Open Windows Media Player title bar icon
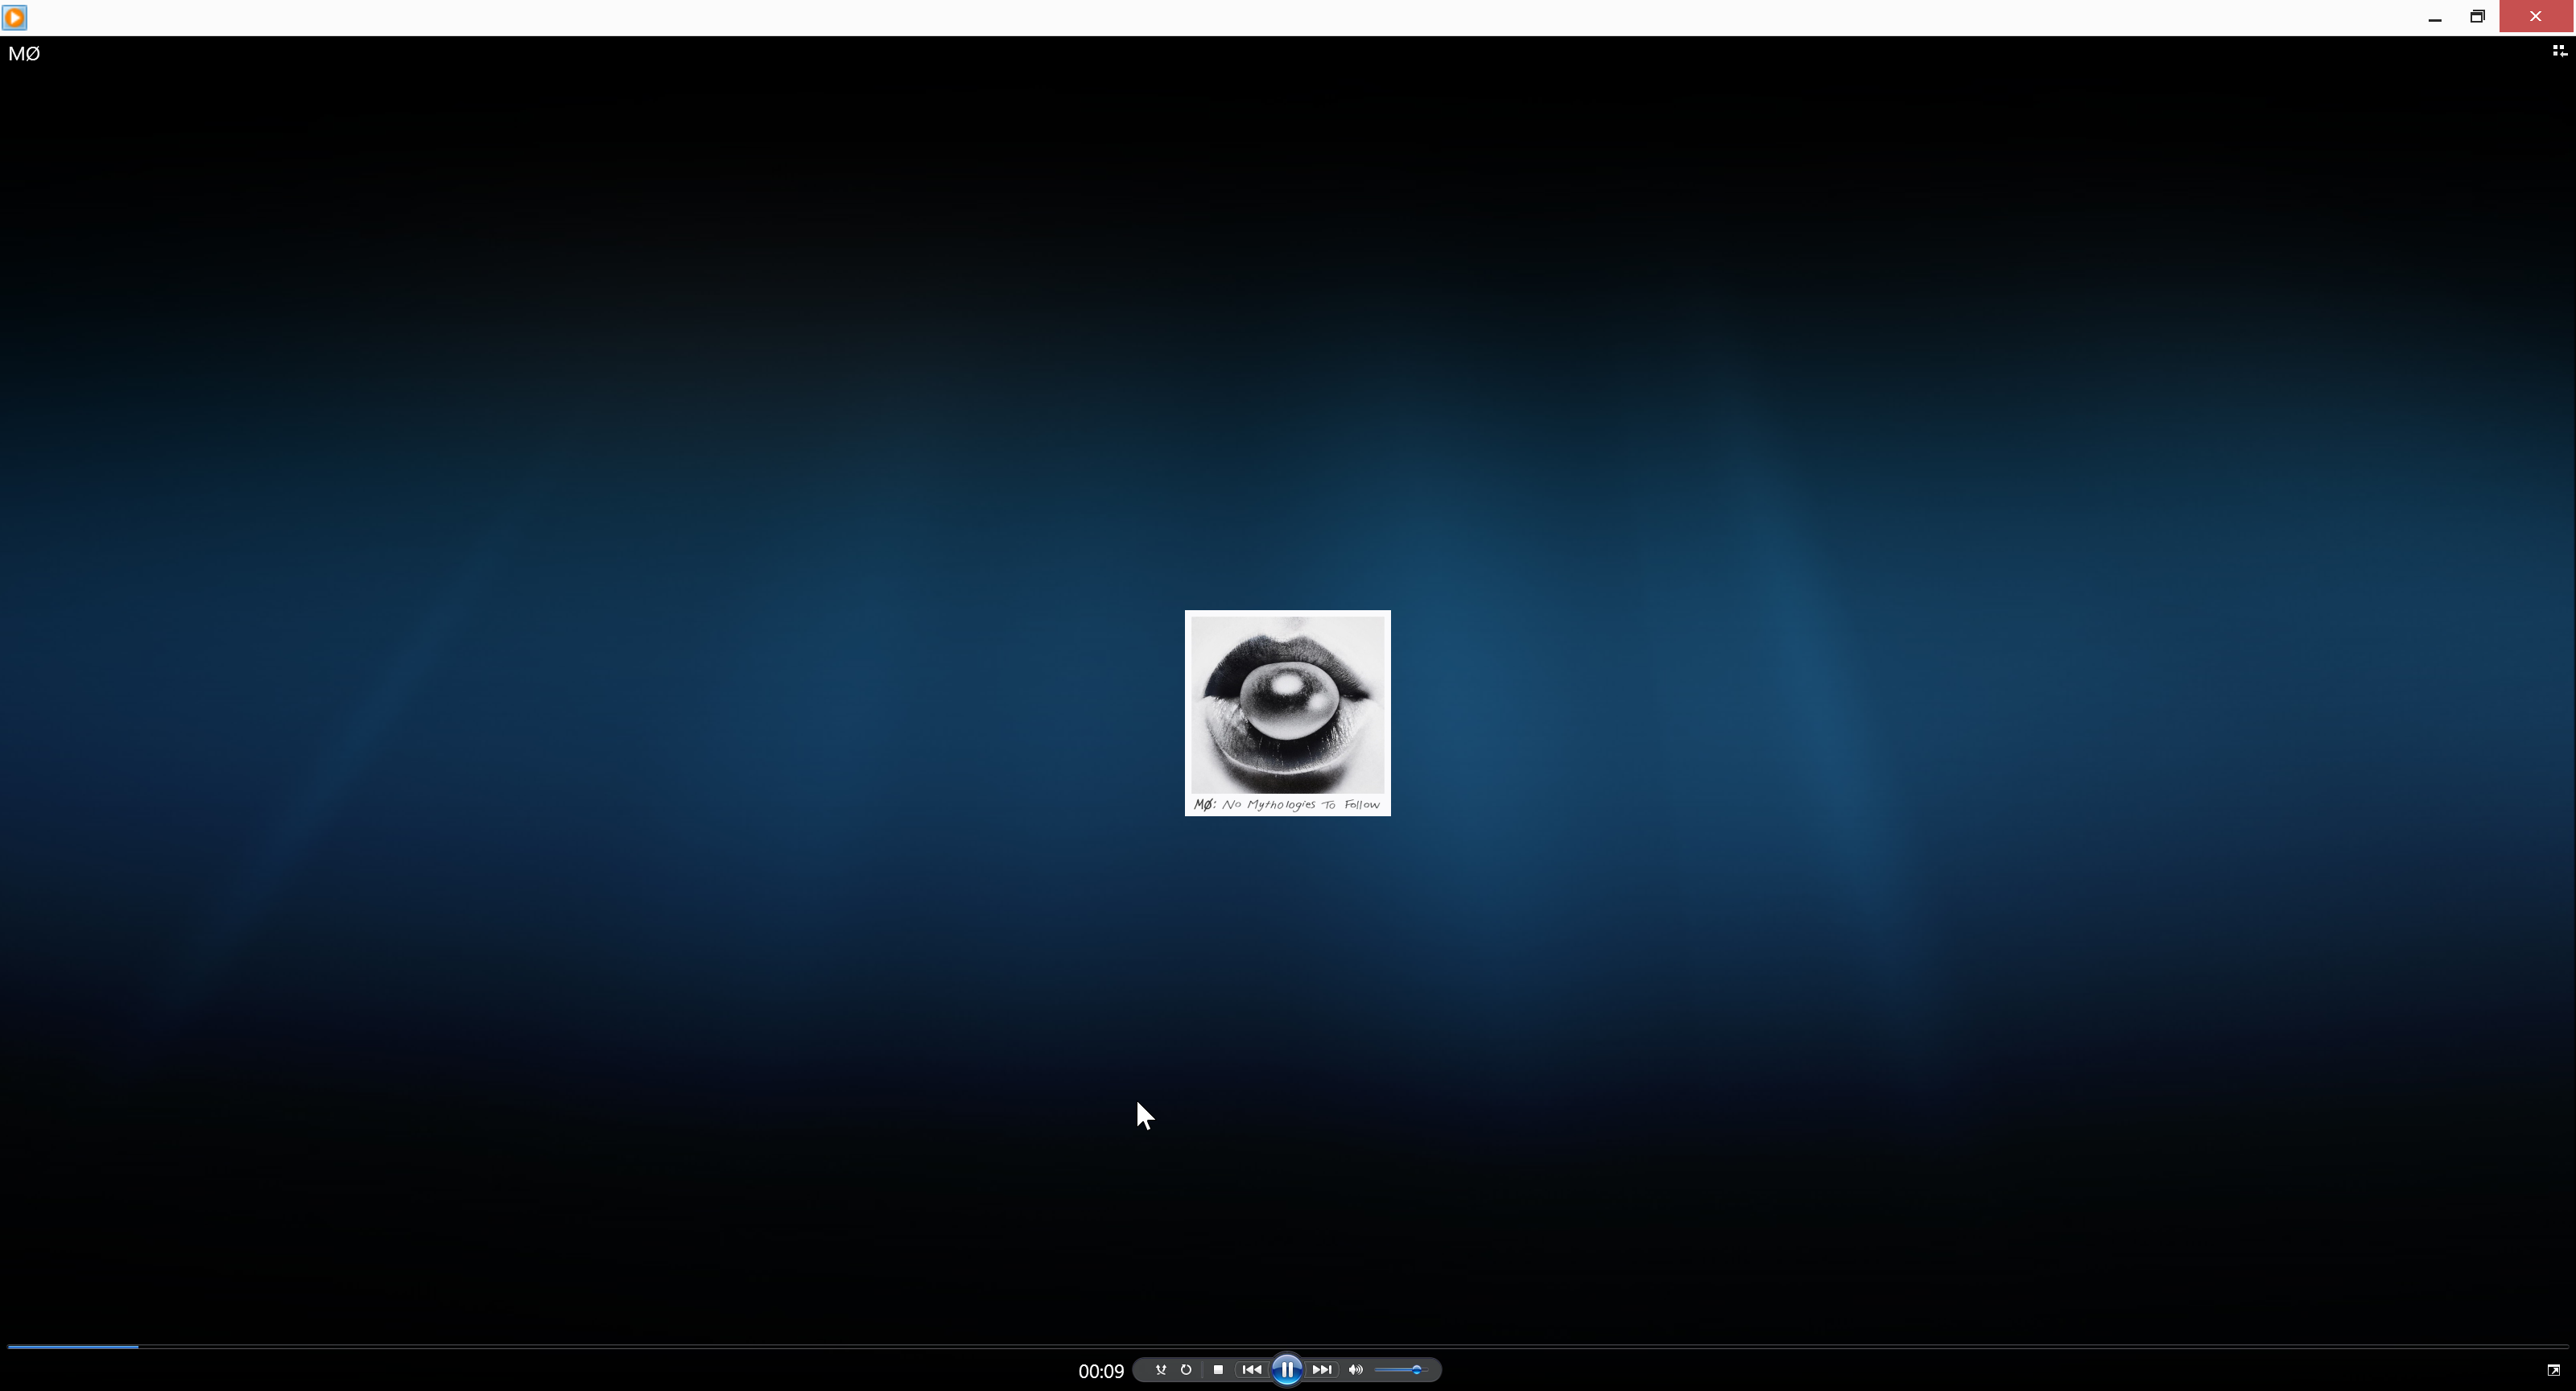2576x1391 pixels. [15, 17]
